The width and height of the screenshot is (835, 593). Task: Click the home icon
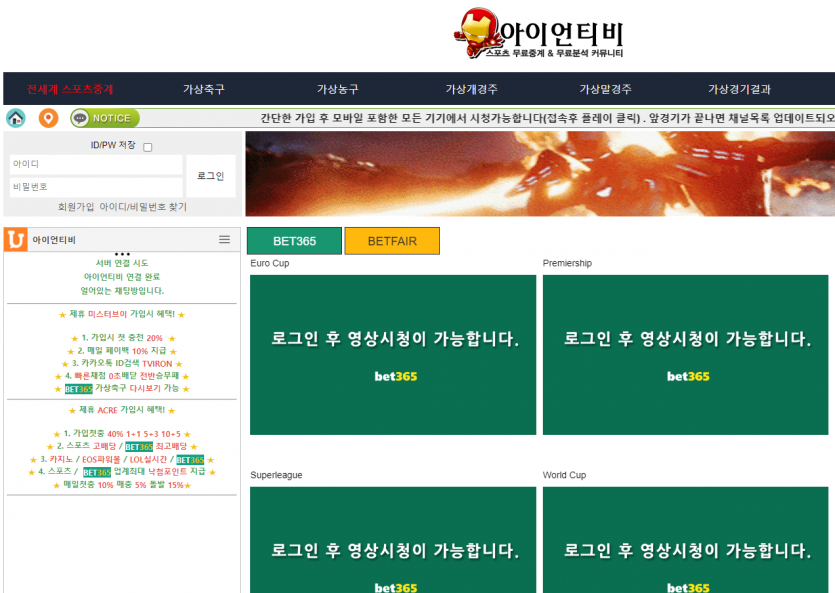pyautogui.click(x=16, y=118)
